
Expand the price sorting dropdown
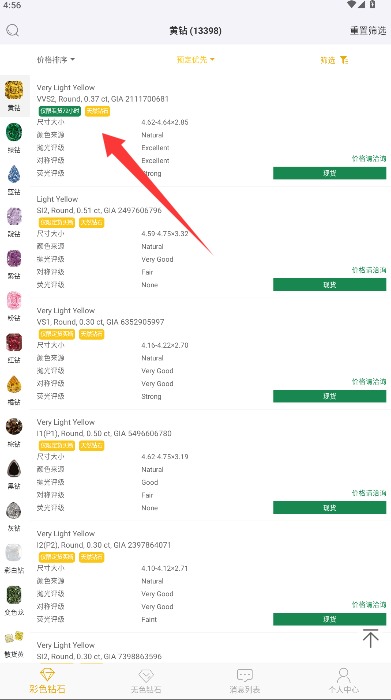pos(56,59)
